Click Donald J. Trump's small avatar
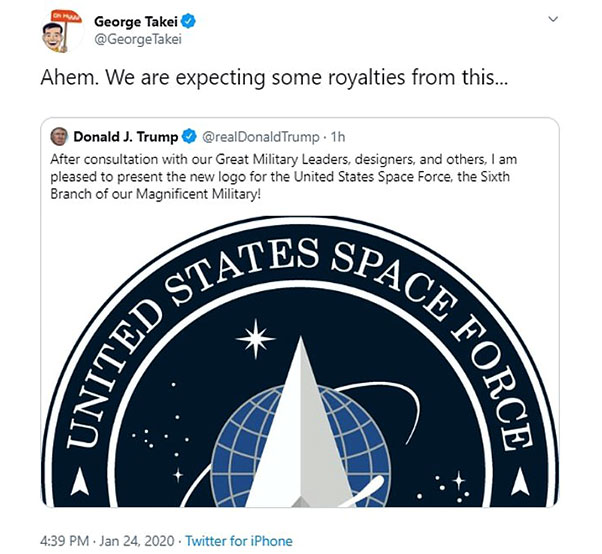Screen dimensions: 602x554 pos(59,137)
